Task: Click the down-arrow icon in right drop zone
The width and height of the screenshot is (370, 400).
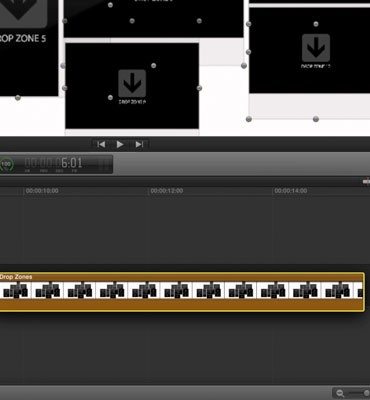Action: pos(316,48)
